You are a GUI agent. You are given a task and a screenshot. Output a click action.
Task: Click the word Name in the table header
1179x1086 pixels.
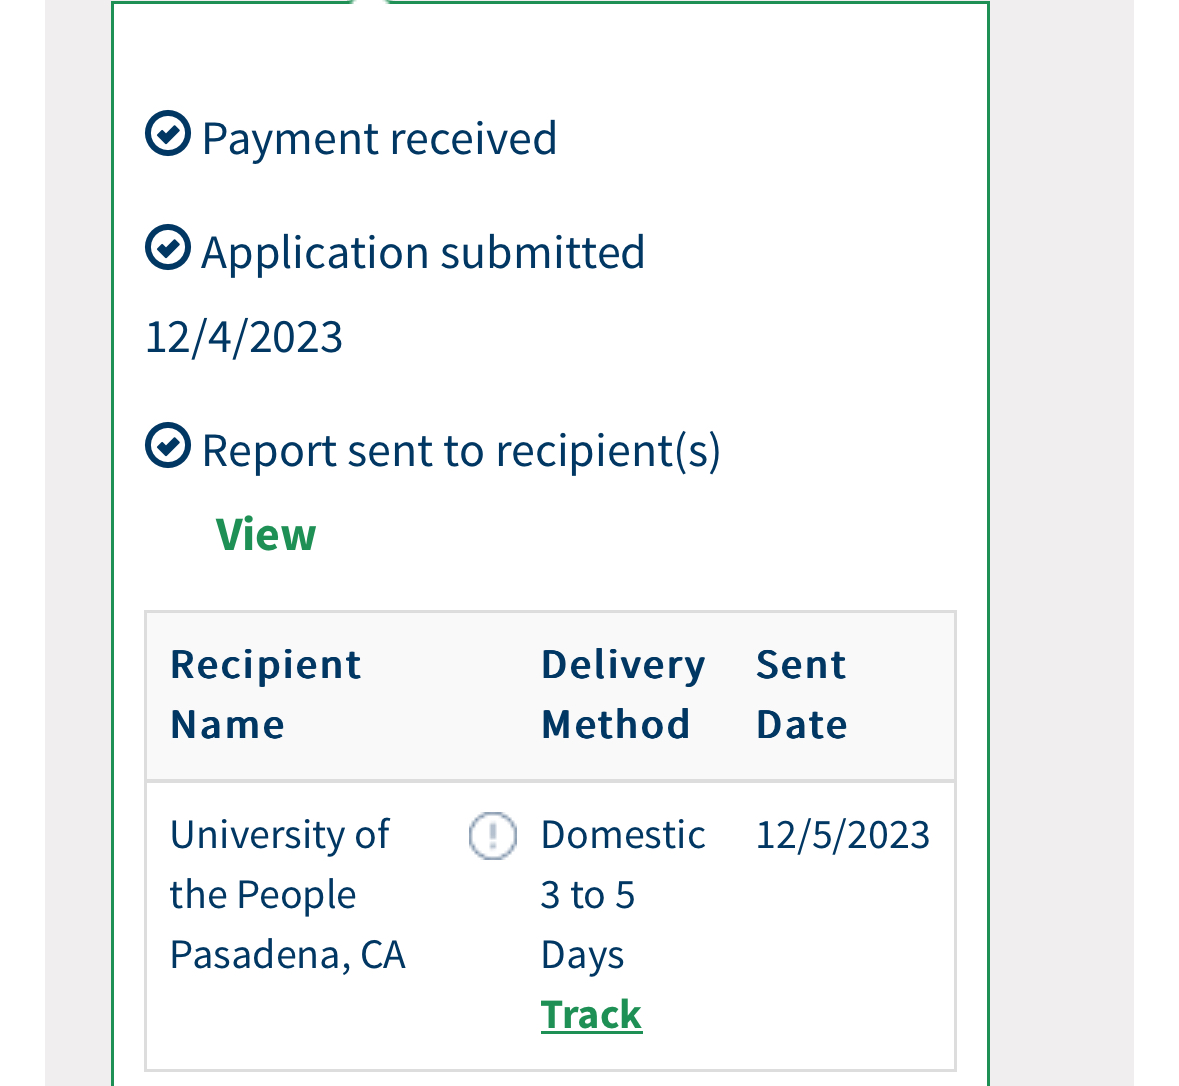tap(228, 725)
